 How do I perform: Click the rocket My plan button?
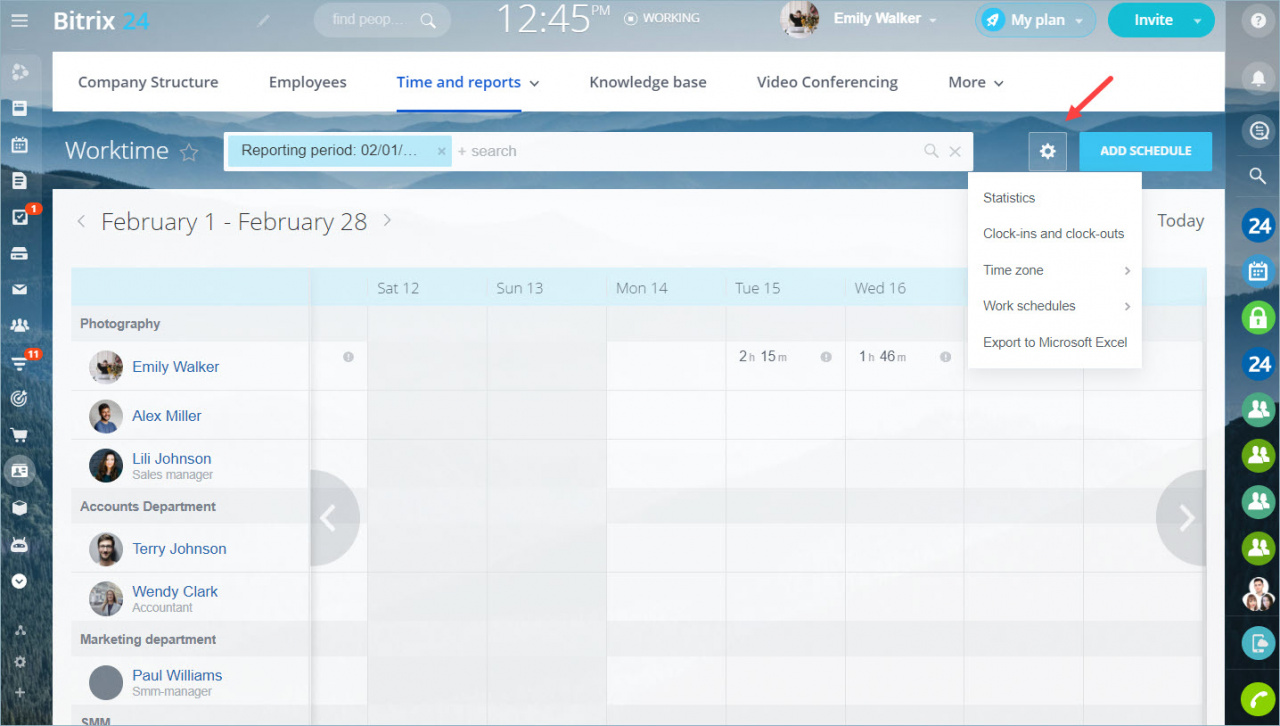tap(1035, 20)
